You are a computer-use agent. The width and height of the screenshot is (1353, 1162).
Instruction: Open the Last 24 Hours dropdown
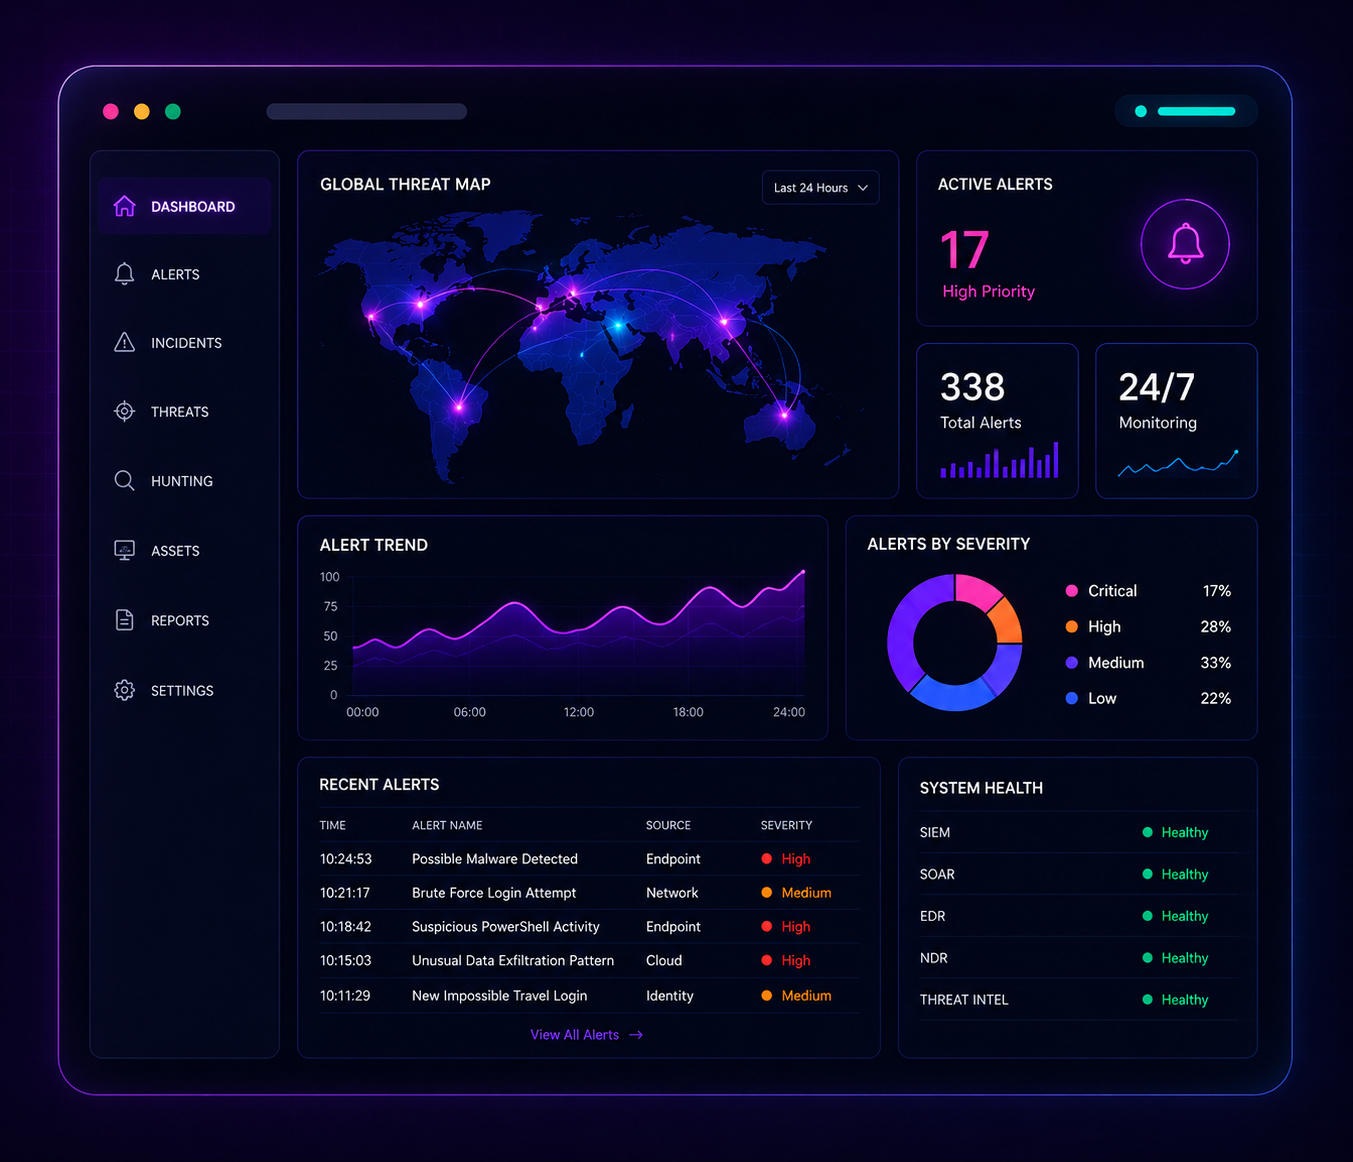tap(820, 188)
